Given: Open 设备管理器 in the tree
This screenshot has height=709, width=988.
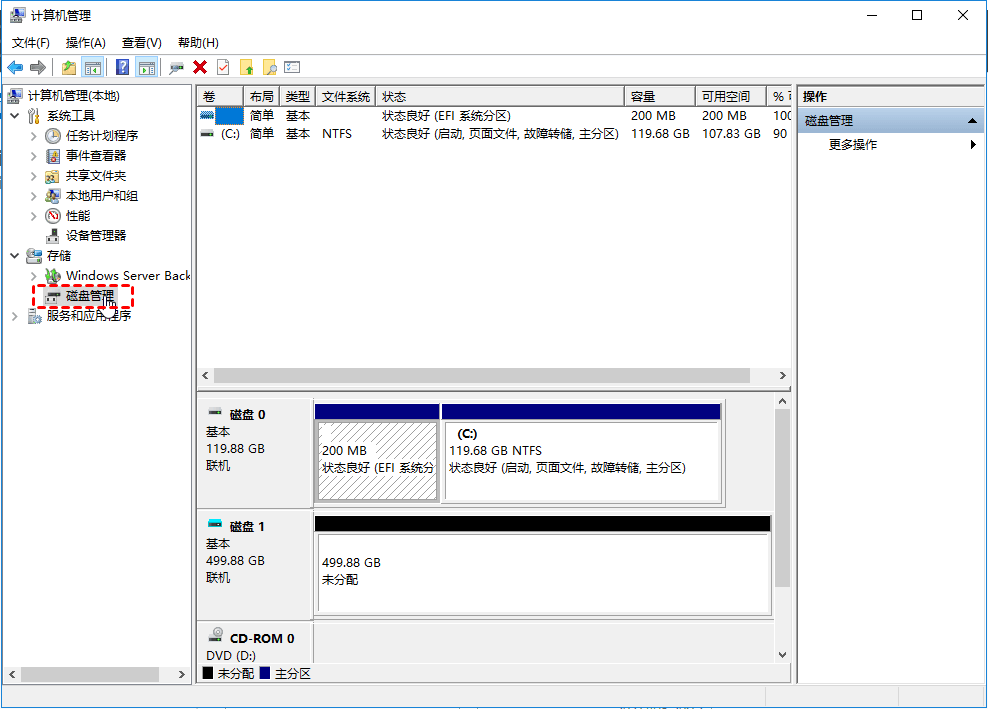Looking at the screenshot, I should pyautogui.click(x=96, y=236).
